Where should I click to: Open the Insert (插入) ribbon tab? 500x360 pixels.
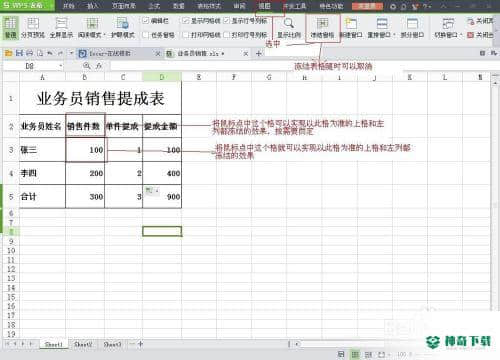point(92,6)
